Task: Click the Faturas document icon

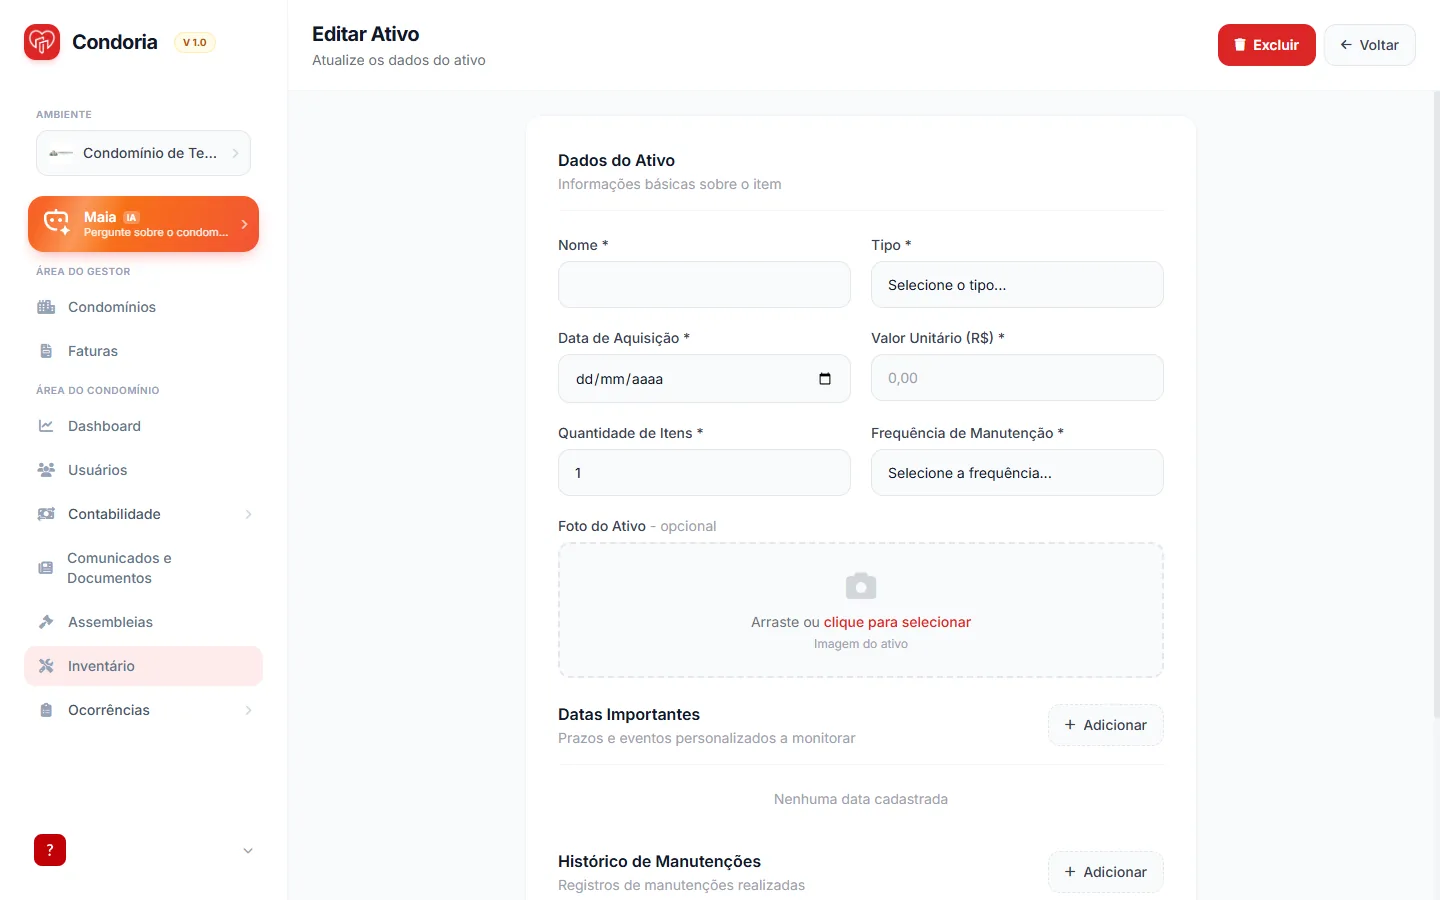Action: (x=46, y=351)
